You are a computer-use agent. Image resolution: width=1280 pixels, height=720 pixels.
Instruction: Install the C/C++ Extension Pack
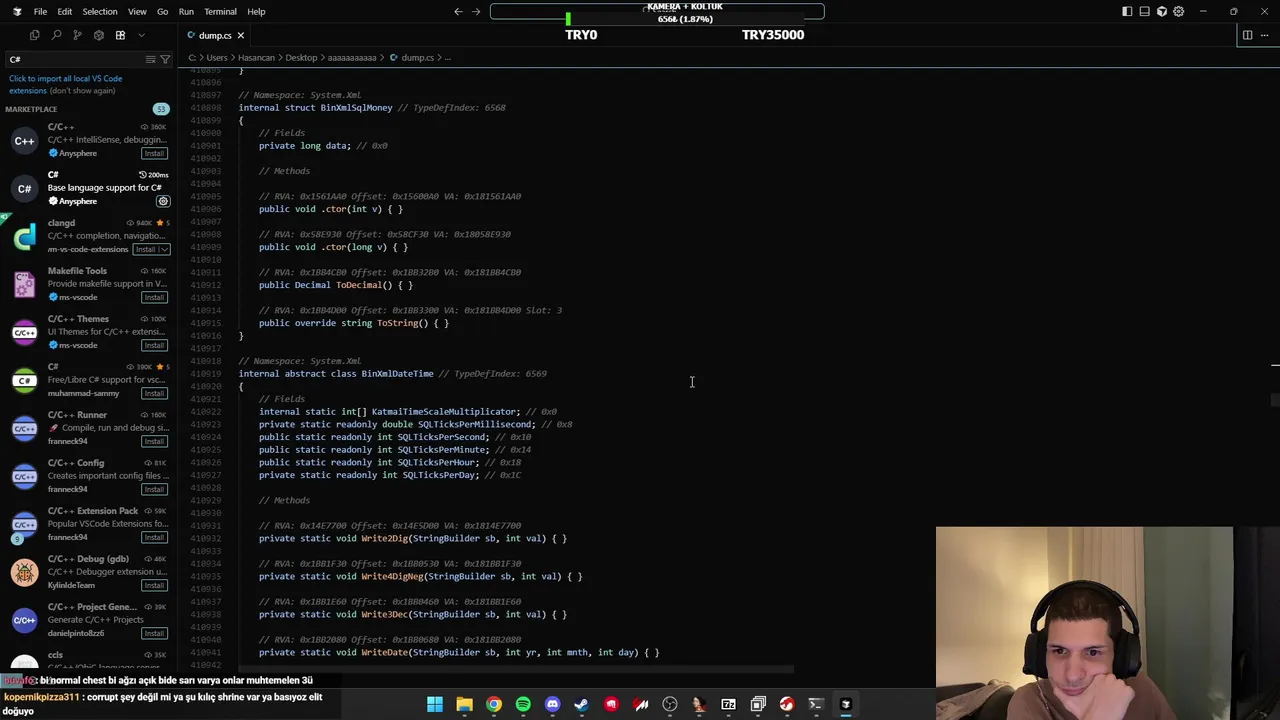tap(154, 537)
